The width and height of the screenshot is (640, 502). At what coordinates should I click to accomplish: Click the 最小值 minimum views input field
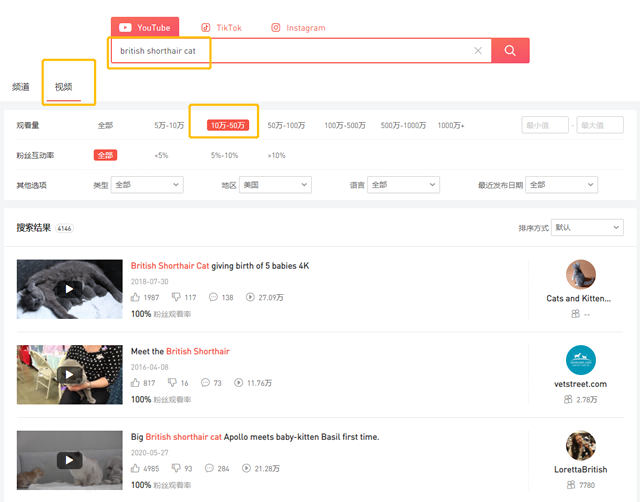(x=545, y=125)
